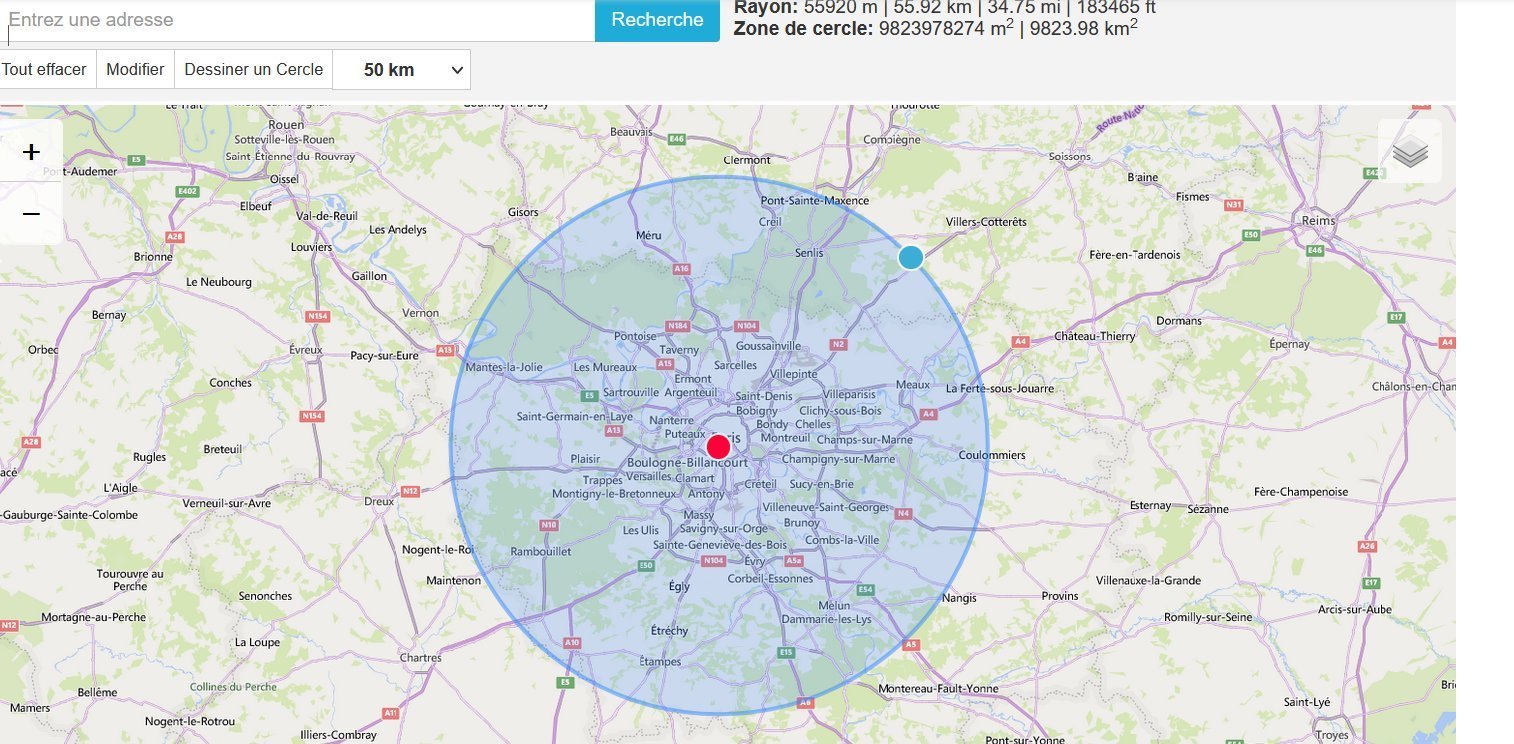
Task: Click the Rayon measurement text
Action: point(945,7)
